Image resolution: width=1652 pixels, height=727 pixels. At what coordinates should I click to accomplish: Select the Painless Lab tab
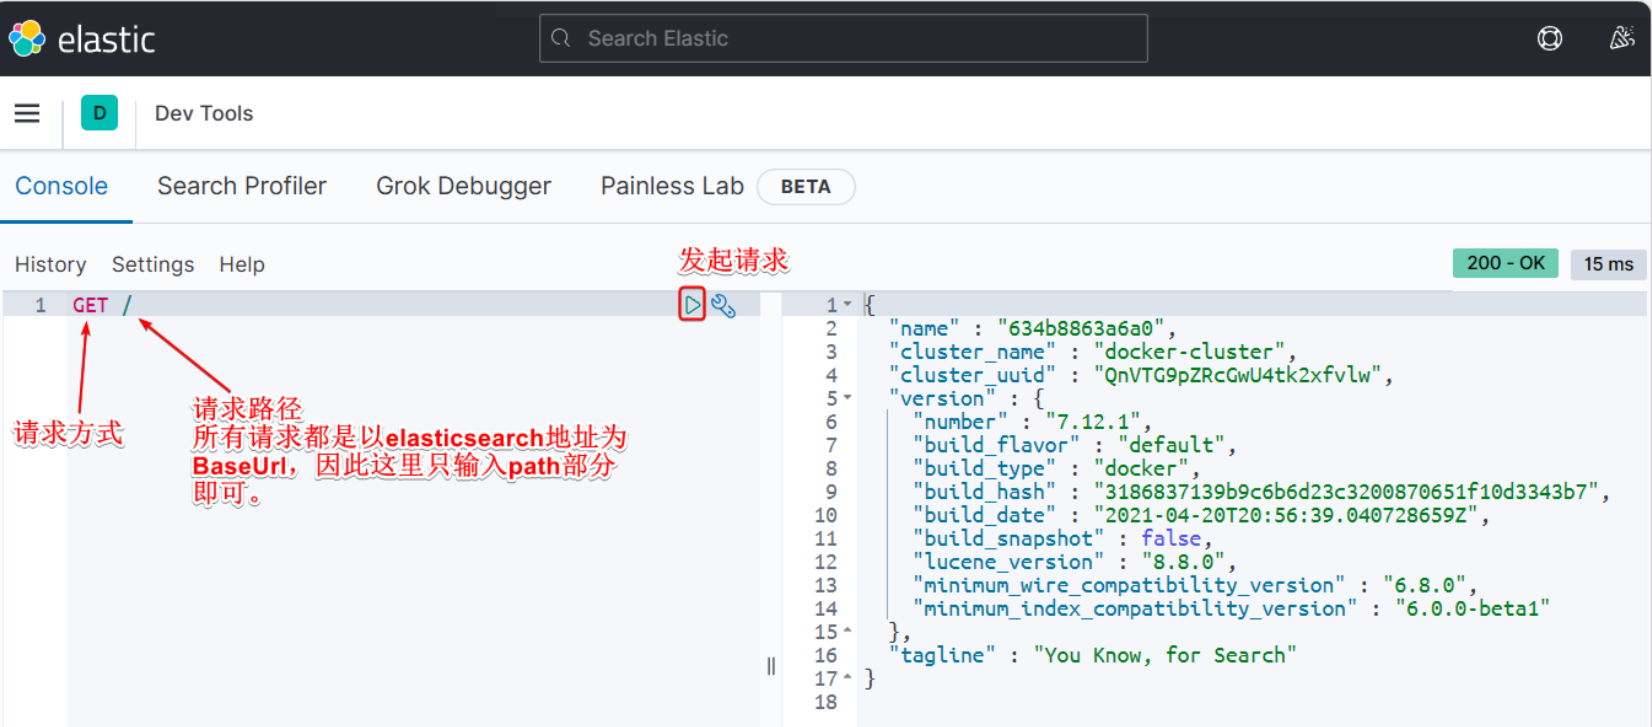671,186
